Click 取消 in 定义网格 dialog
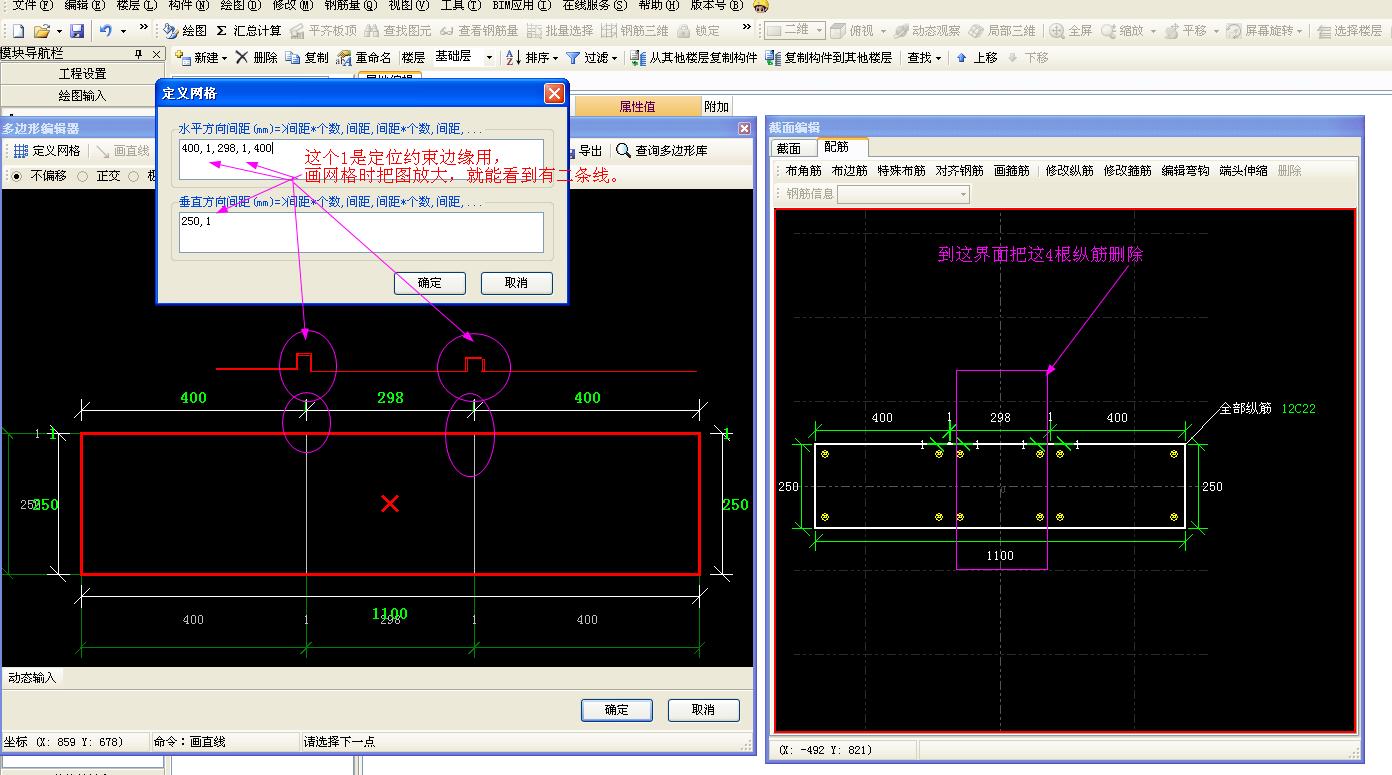This screenshot has width=1392, height=775. [517, 283]
